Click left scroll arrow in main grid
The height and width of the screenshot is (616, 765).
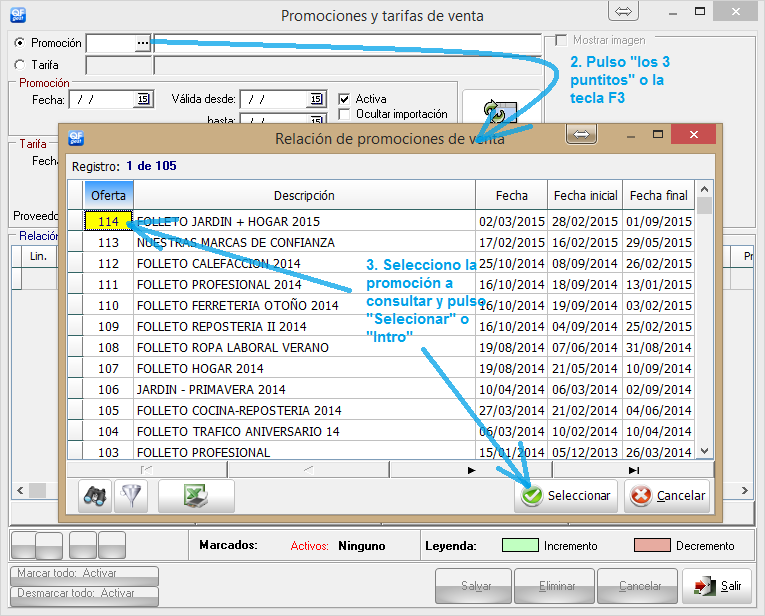pyautogui.click(x=20, y=490)
